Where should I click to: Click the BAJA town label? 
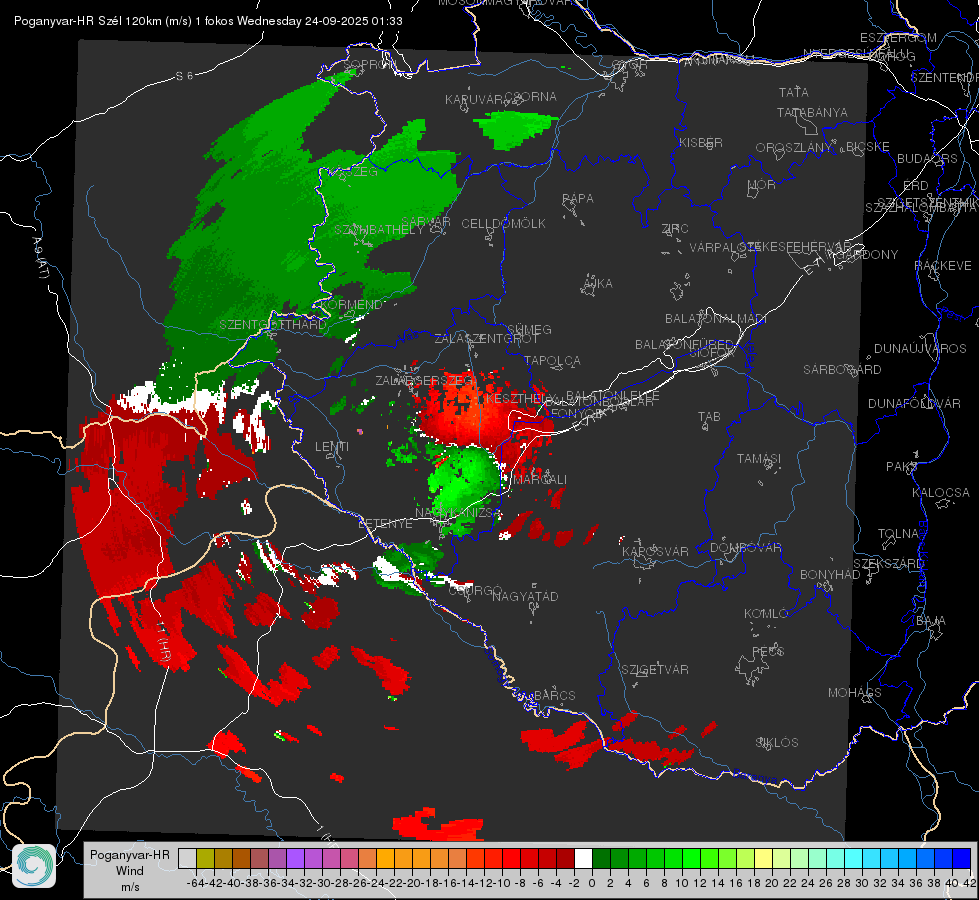[931, 621]
